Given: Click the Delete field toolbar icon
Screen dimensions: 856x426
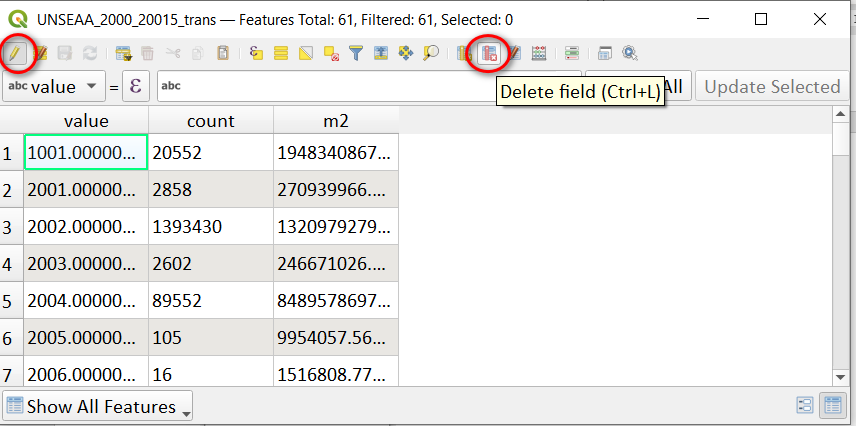Looking at the screenshot, I should [x=489, y=54].
